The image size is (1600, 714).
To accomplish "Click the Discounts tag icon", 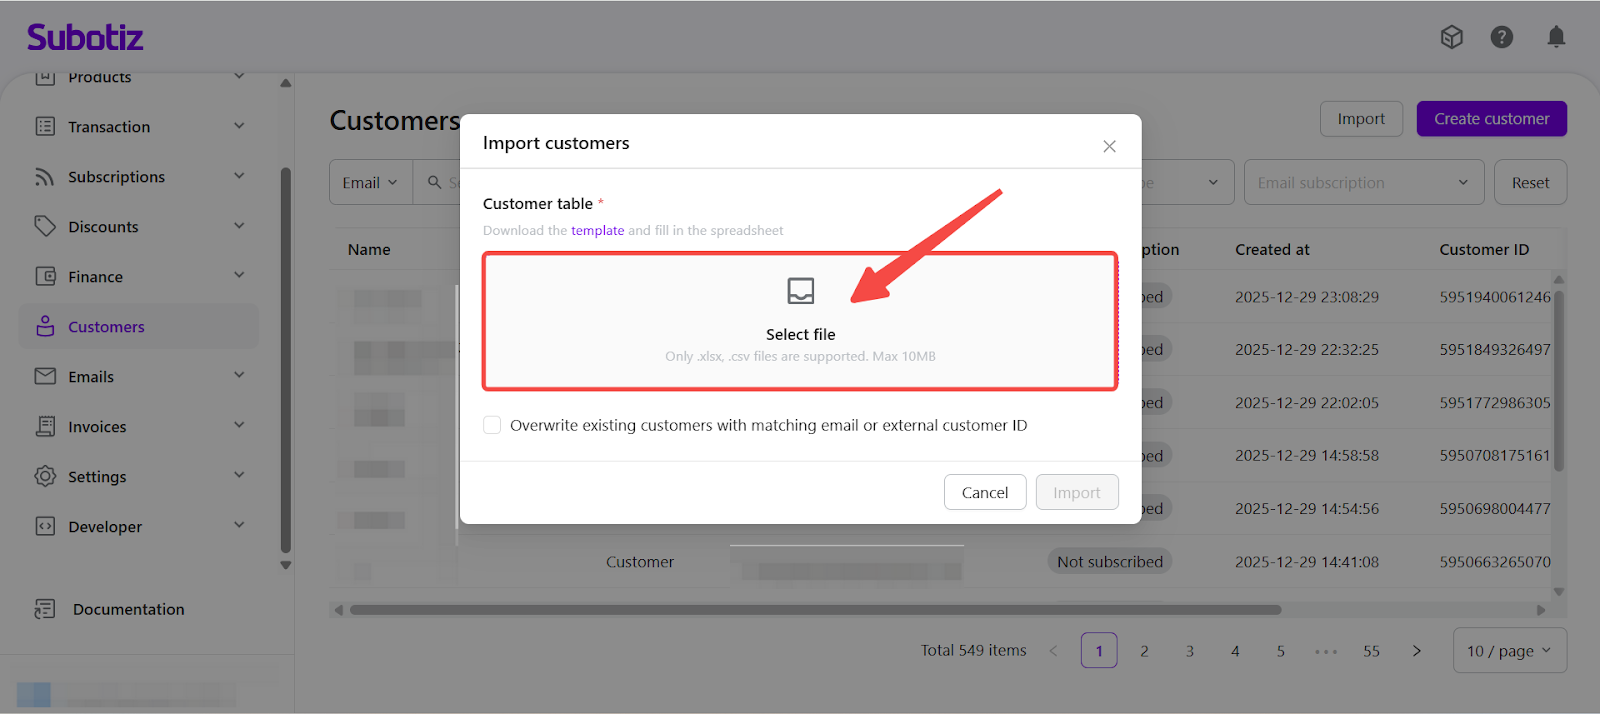I will coord(45,226).
